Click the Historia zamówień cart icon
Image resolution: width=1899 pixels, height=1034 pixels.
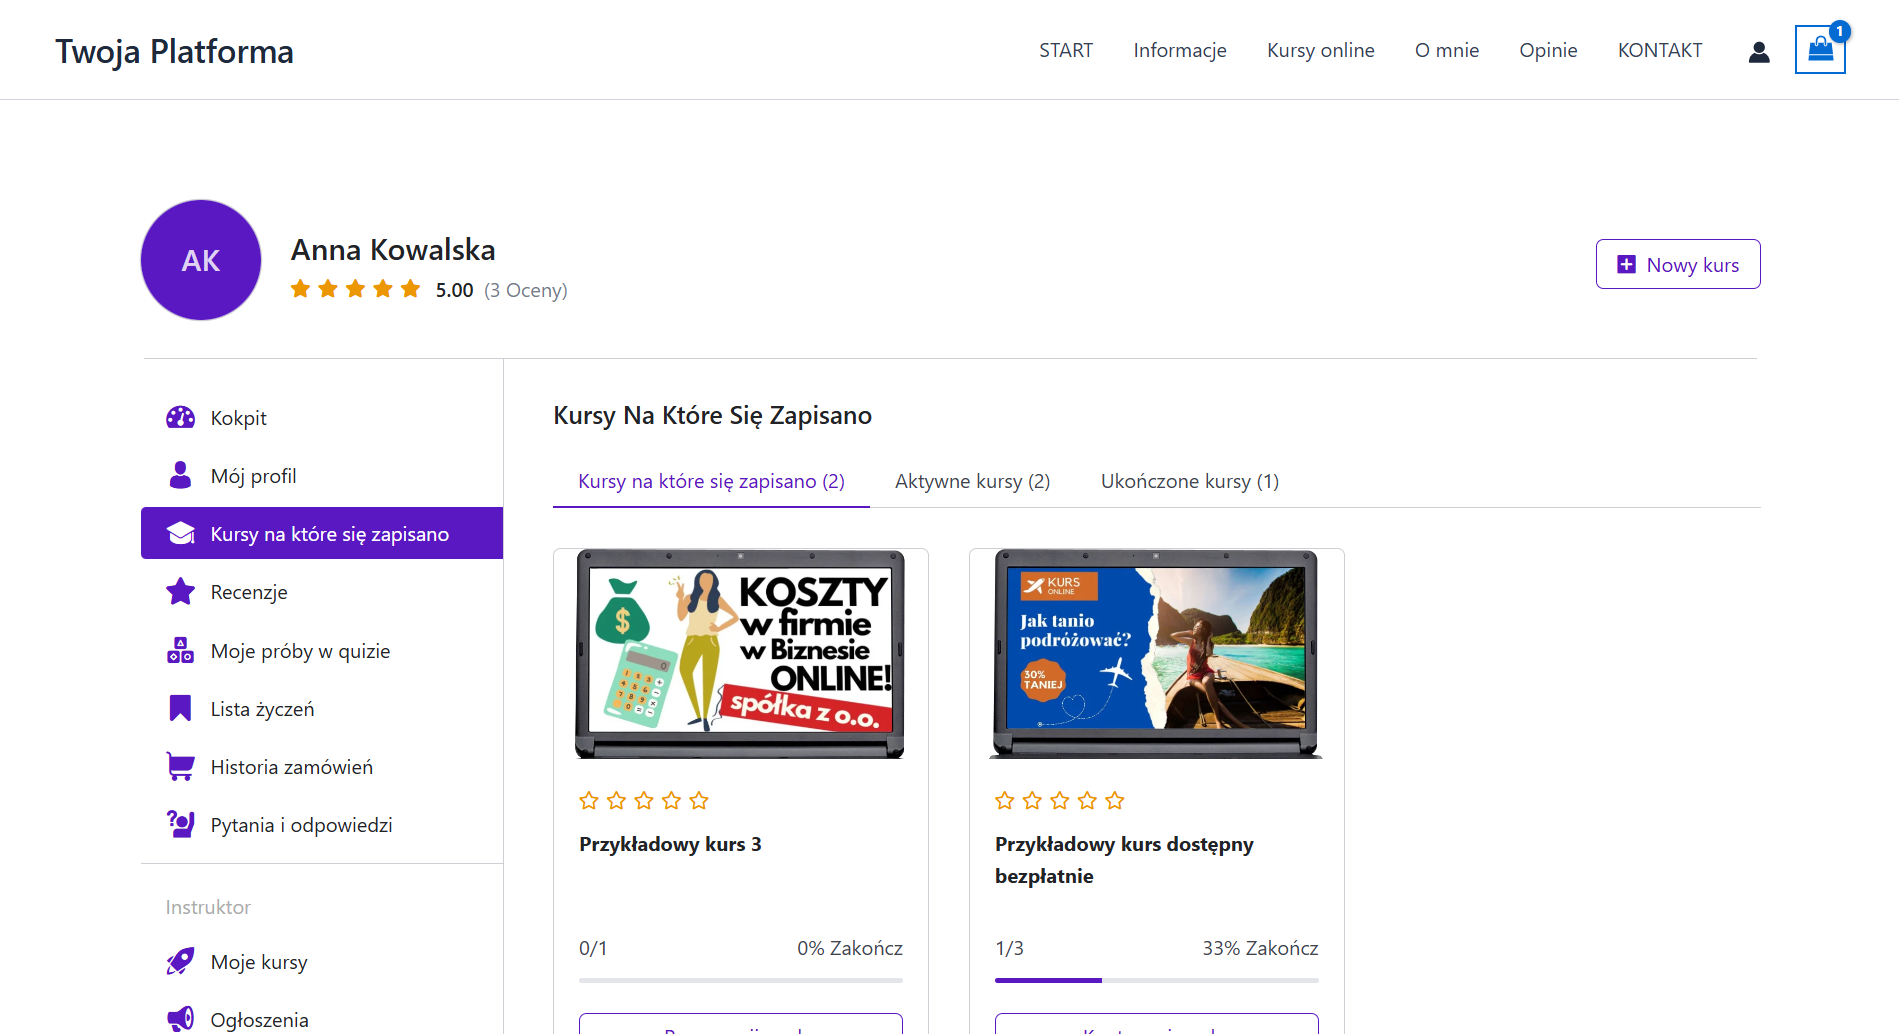tap(180, 767)
